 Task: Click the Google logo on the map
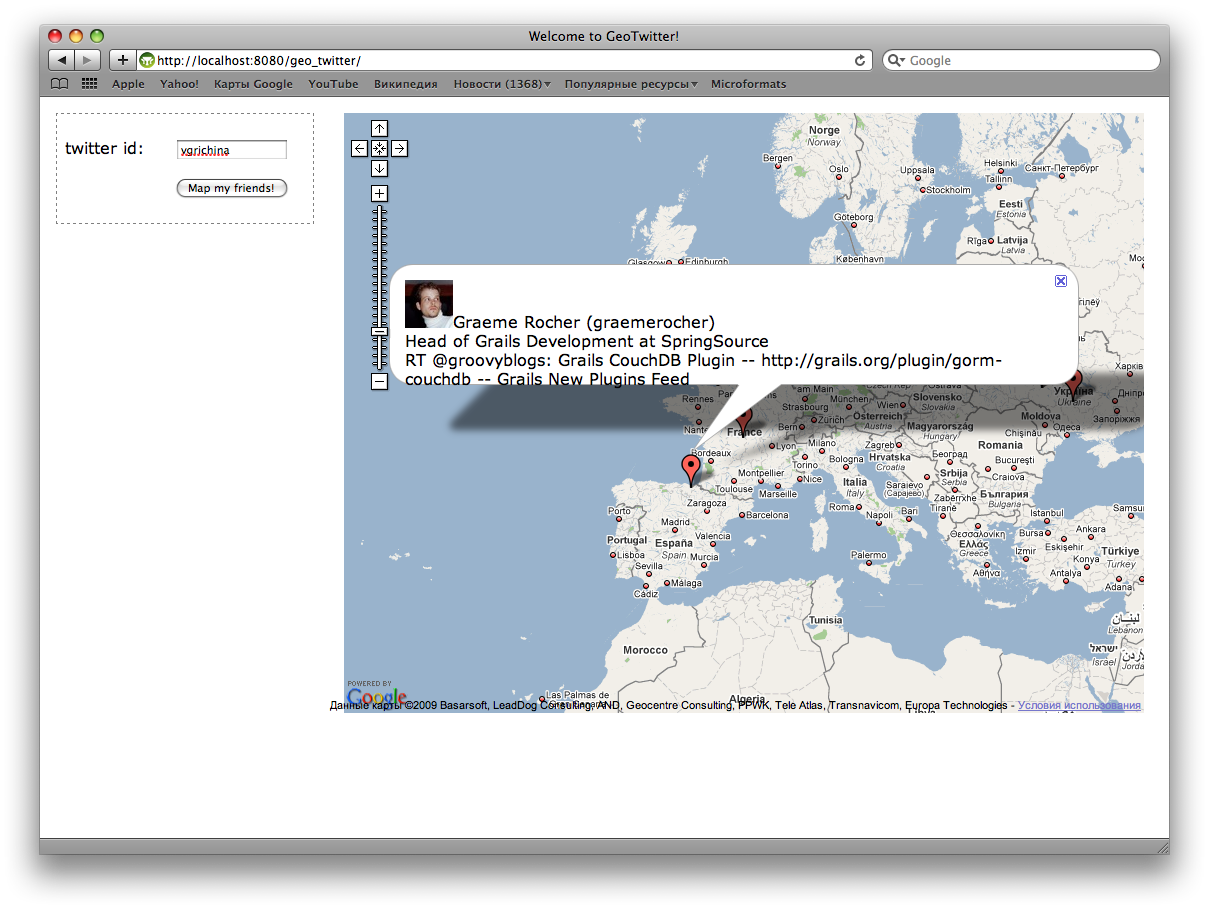377,696
